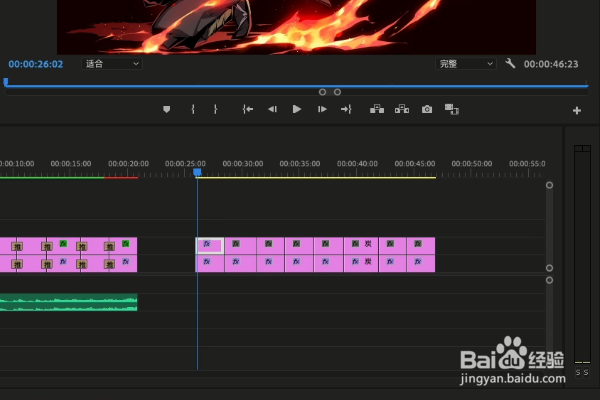Select the last pink clip ending near 00:00:45:00
Image resolution: width=600 pixels, height=400 pixels.
point(421,246)
